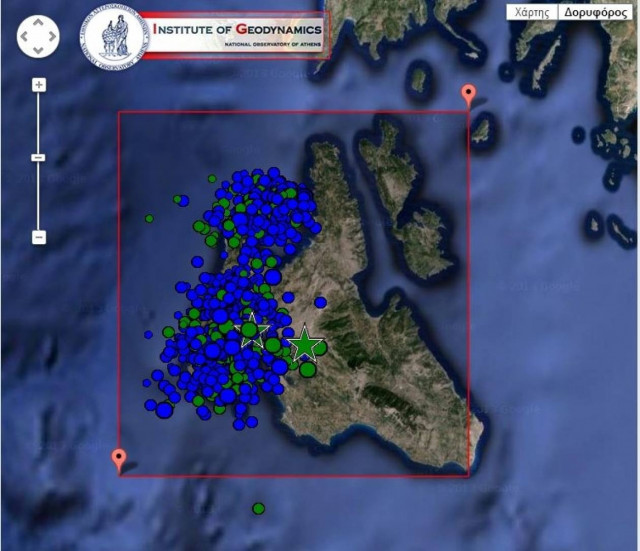Open the Institute of Geodynamics banner link
This screenshot has height=551, width=640.
point(236,32)
